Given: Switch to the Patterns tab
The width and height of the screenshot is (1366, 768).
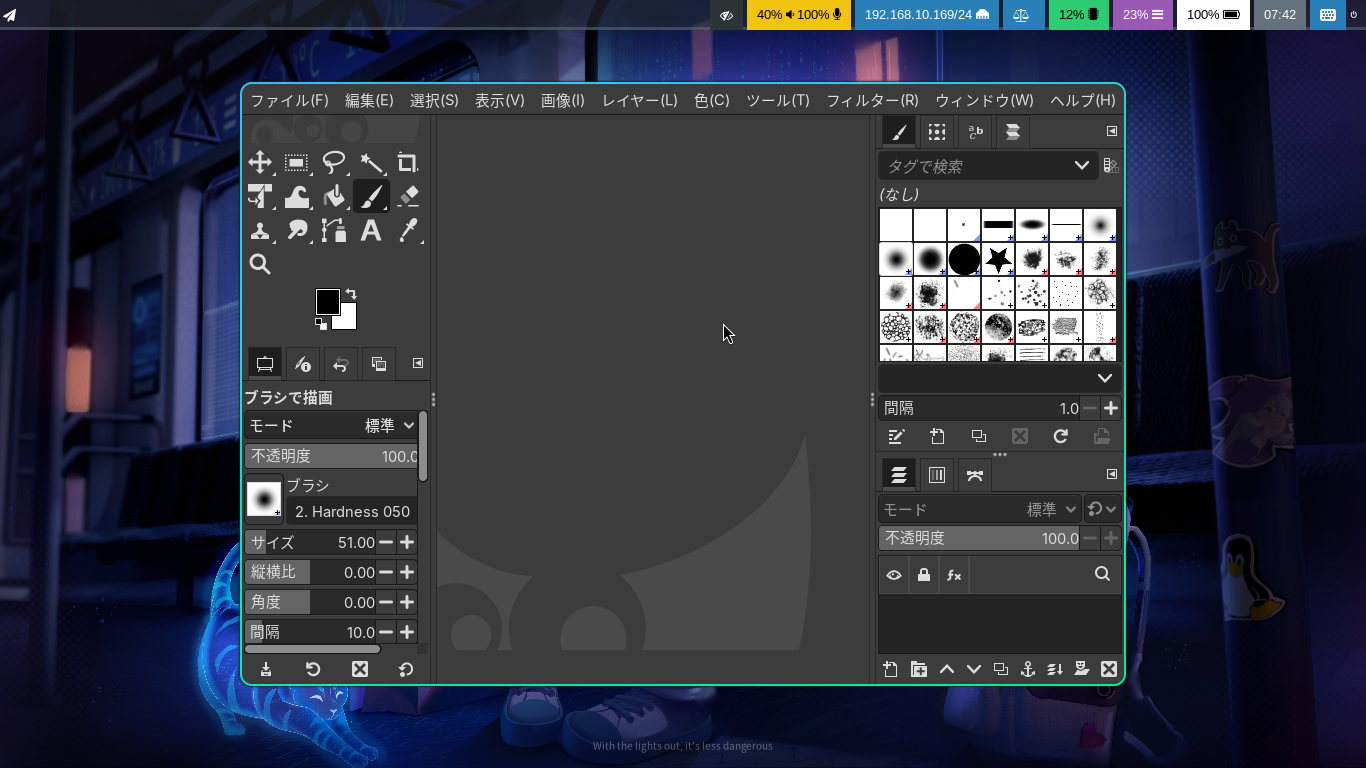Looking at the screenshot, I should coord(936,132).
